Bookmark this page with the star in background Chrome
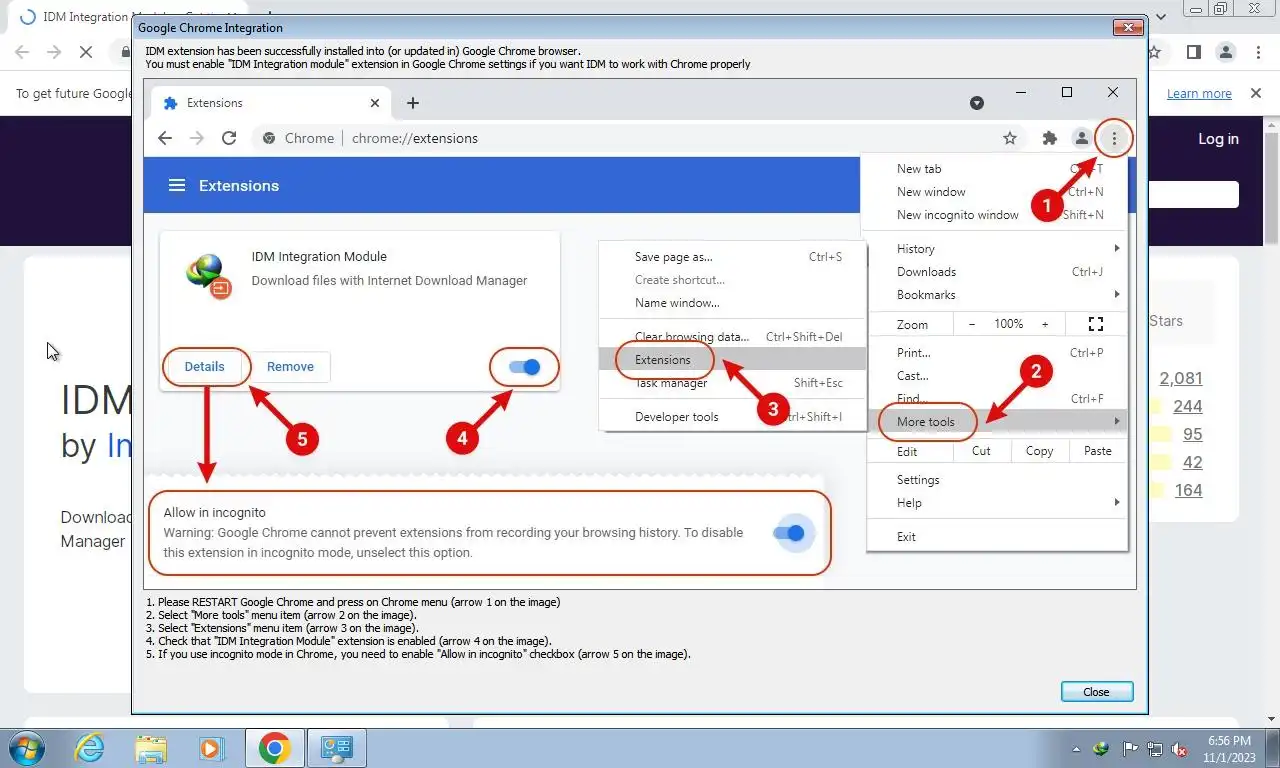Viewport: 1280px width, 768px height. [x=1155, y=52]
